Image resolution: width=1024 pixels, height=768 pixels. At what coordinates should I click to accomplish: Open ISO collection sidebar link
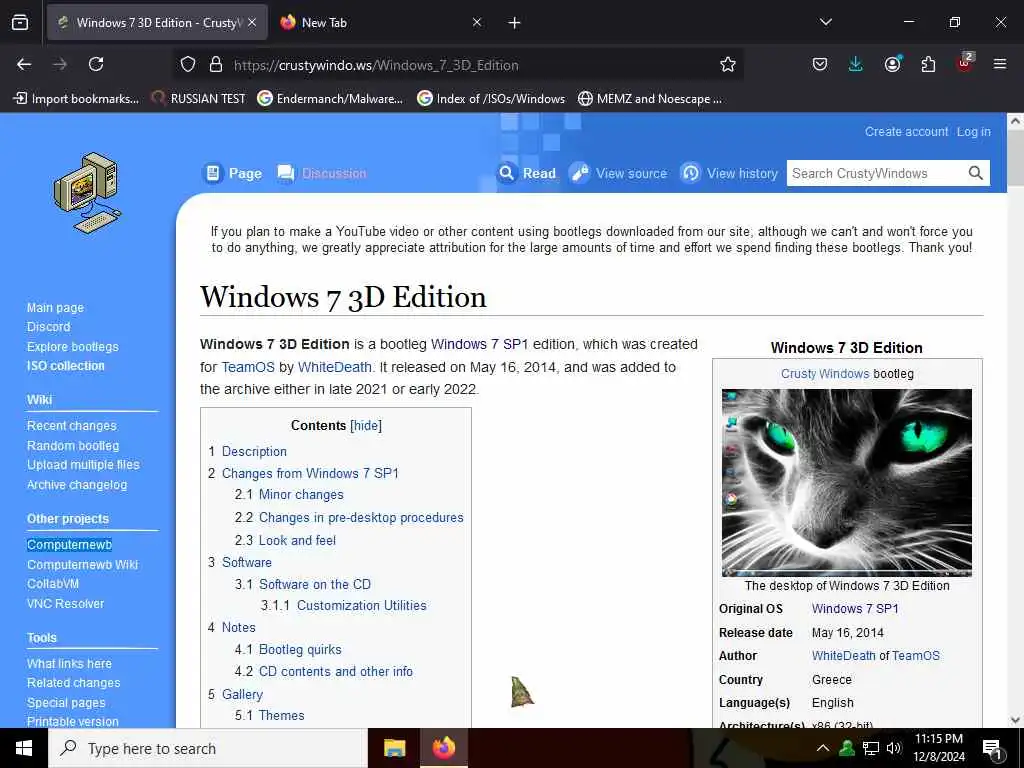coord(65,366)
